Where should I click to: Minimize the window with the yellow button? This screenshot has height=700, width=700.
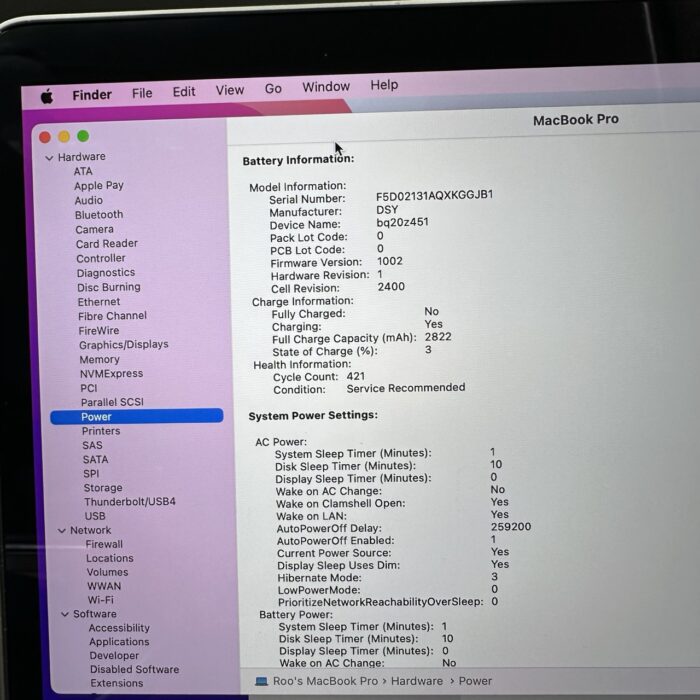pos(64,137)
